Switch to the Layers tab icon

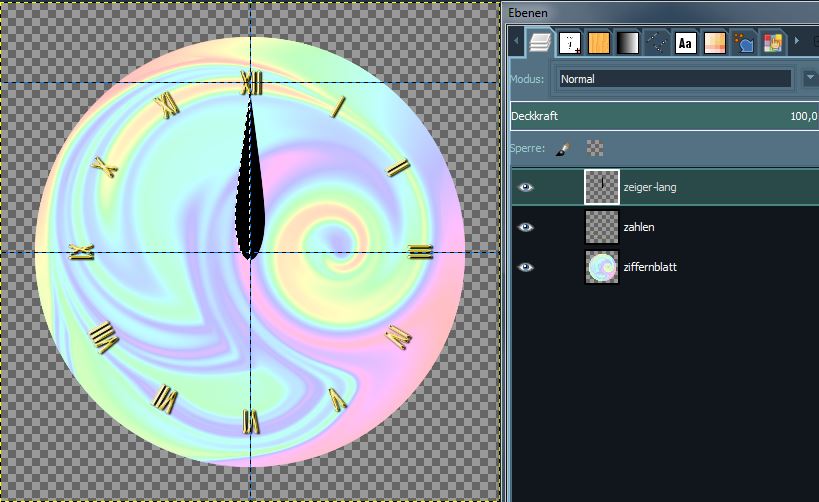(x=540, y=43)
